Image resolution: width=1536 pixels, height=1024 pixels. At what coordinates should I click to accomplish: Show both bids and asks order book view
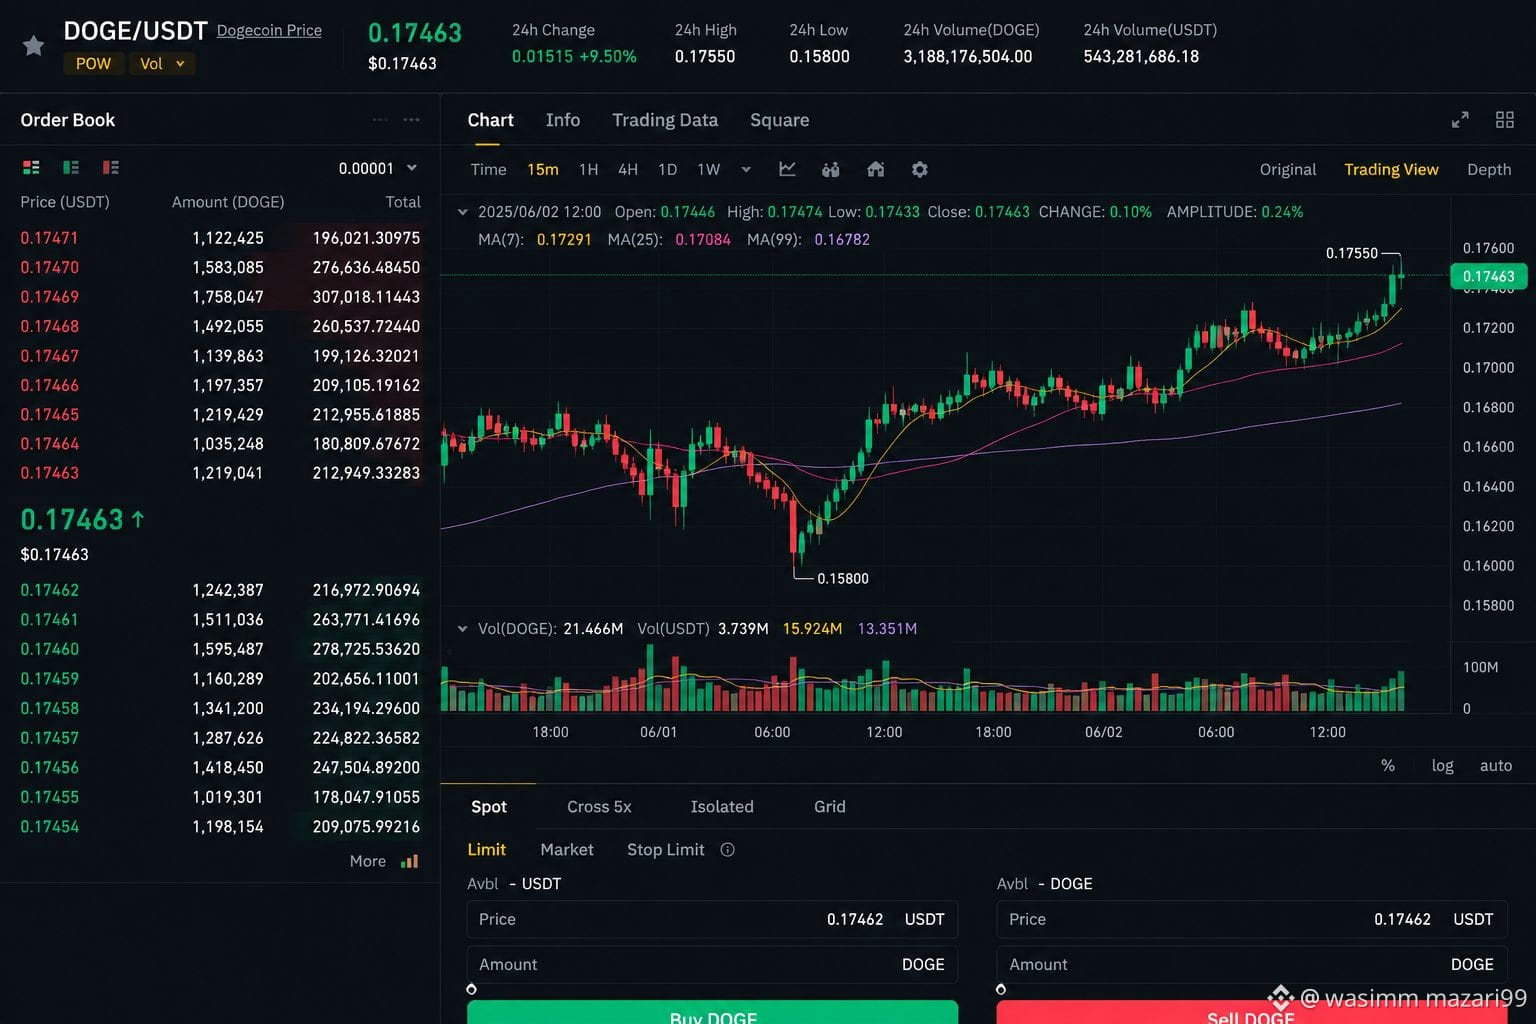[31, 168]
